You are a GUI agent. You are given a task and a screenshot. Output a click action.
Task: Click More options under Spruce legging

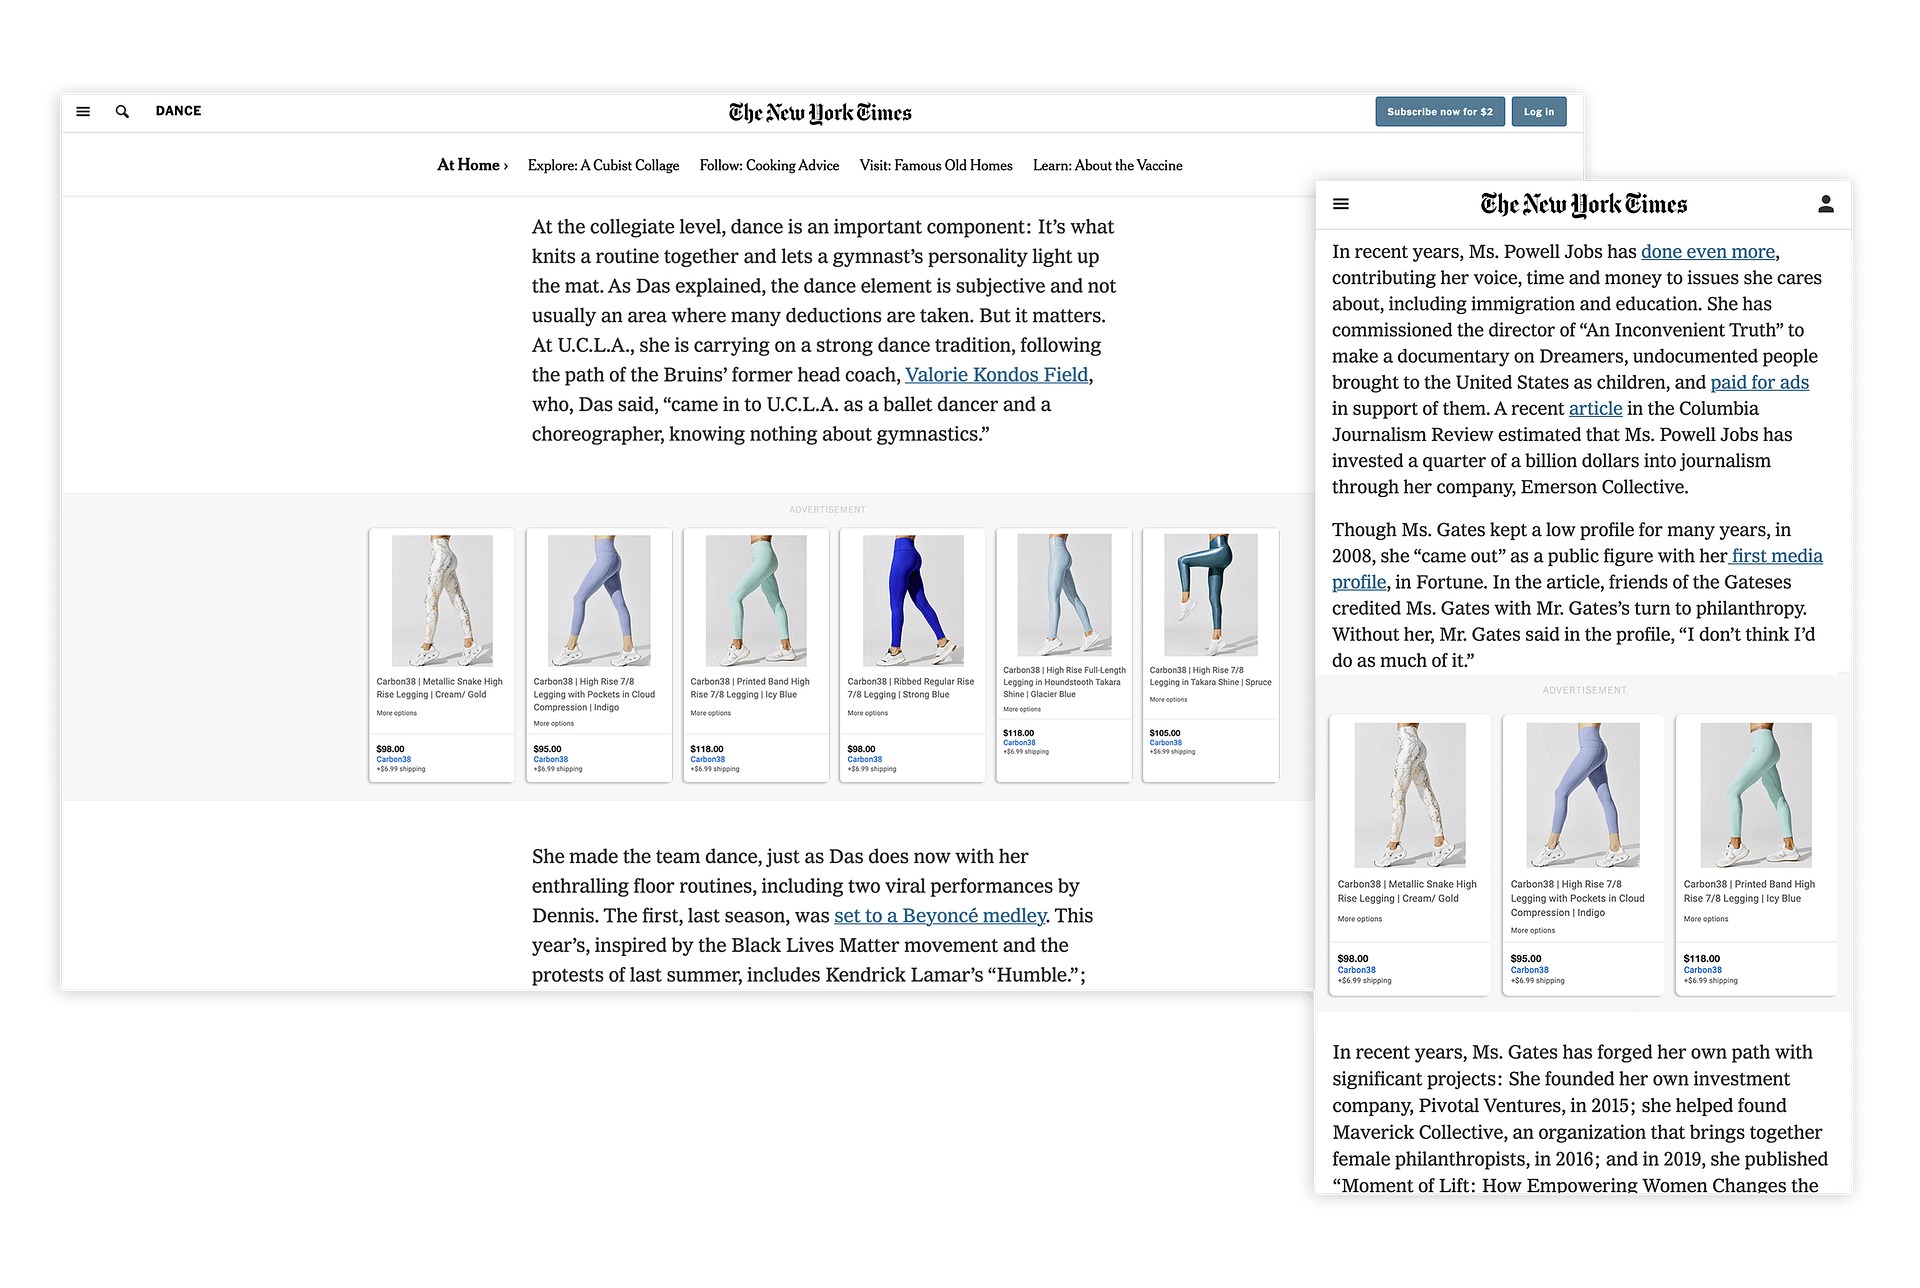[x=1168, y=700]
